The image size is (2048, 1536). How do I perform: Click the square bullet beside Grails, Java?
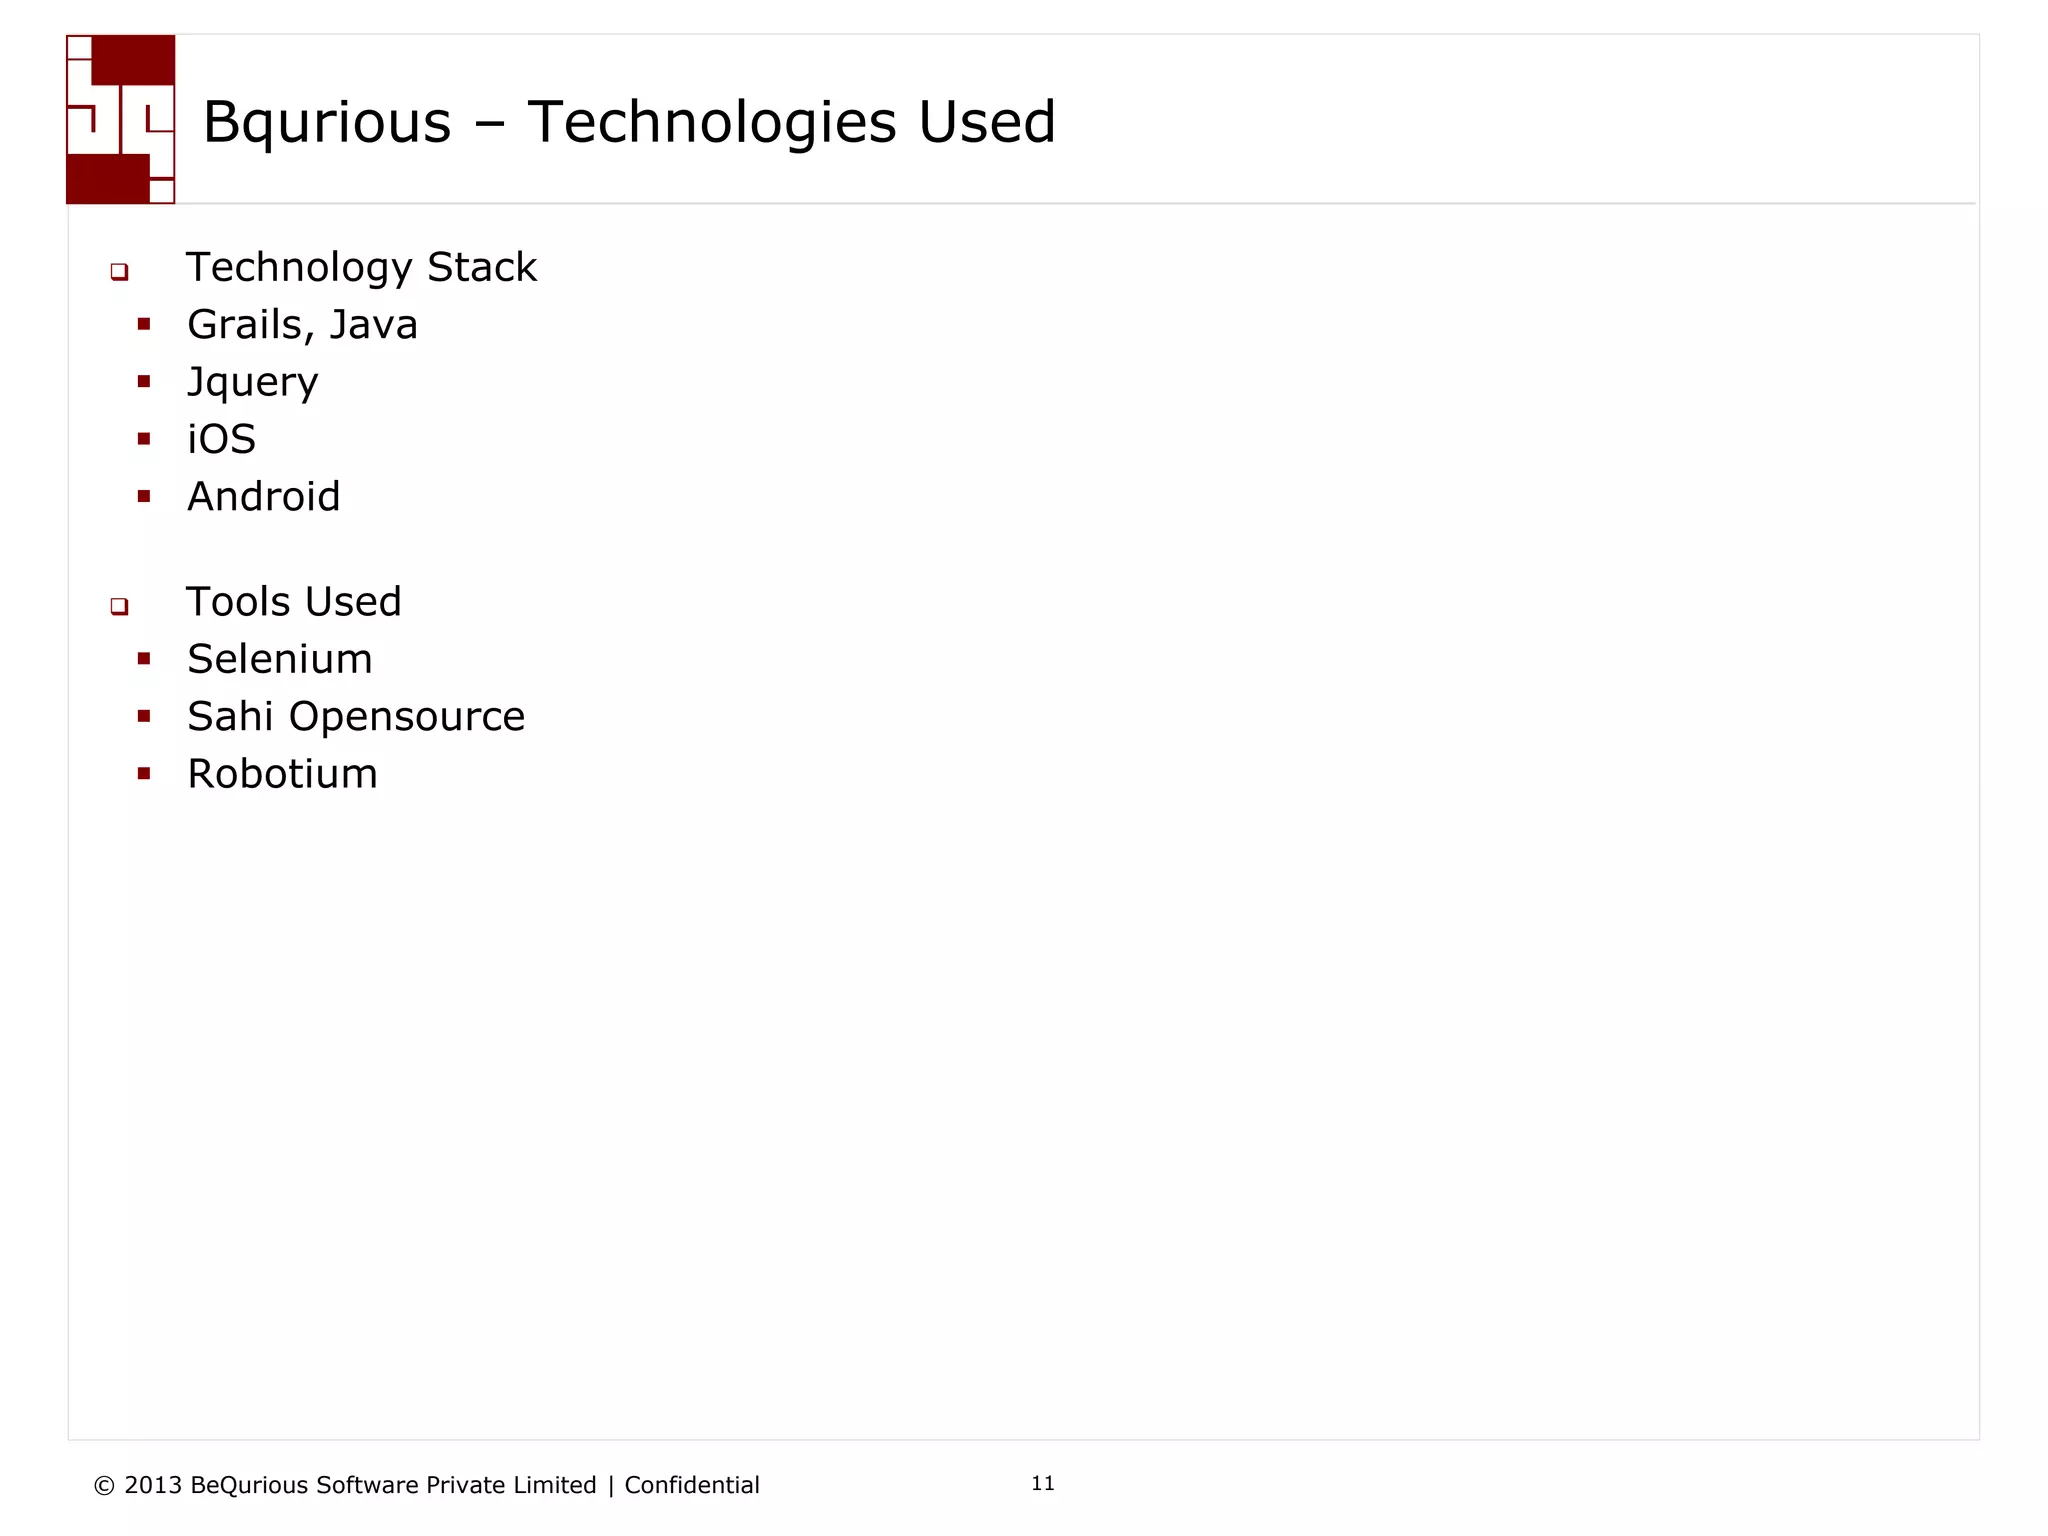(144, 324)
